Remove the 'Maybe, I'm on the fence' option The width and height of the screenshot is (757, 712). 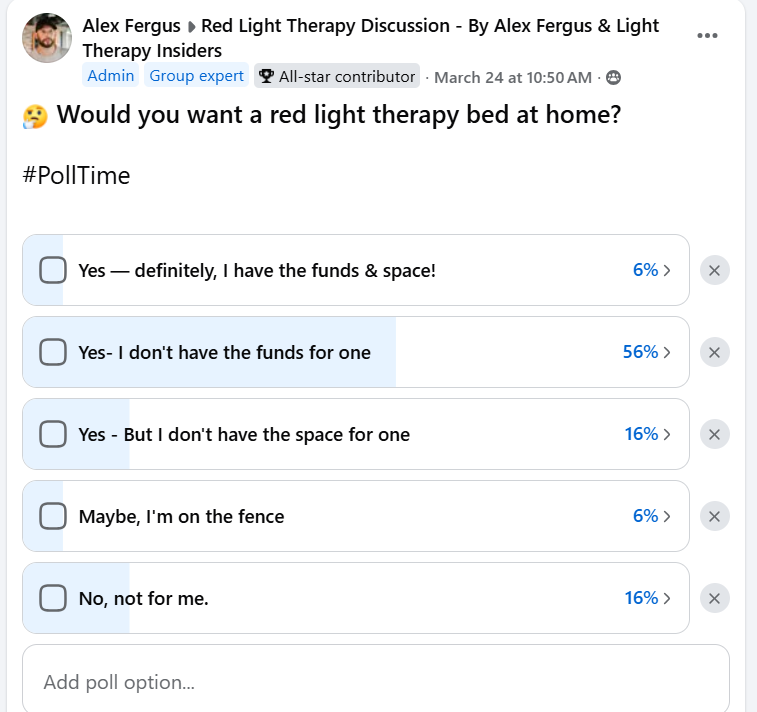714,516
